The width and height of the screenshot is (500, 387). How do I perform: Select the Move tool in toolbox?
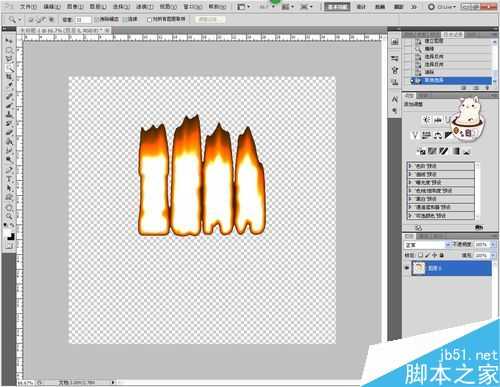tap(9, 41)
